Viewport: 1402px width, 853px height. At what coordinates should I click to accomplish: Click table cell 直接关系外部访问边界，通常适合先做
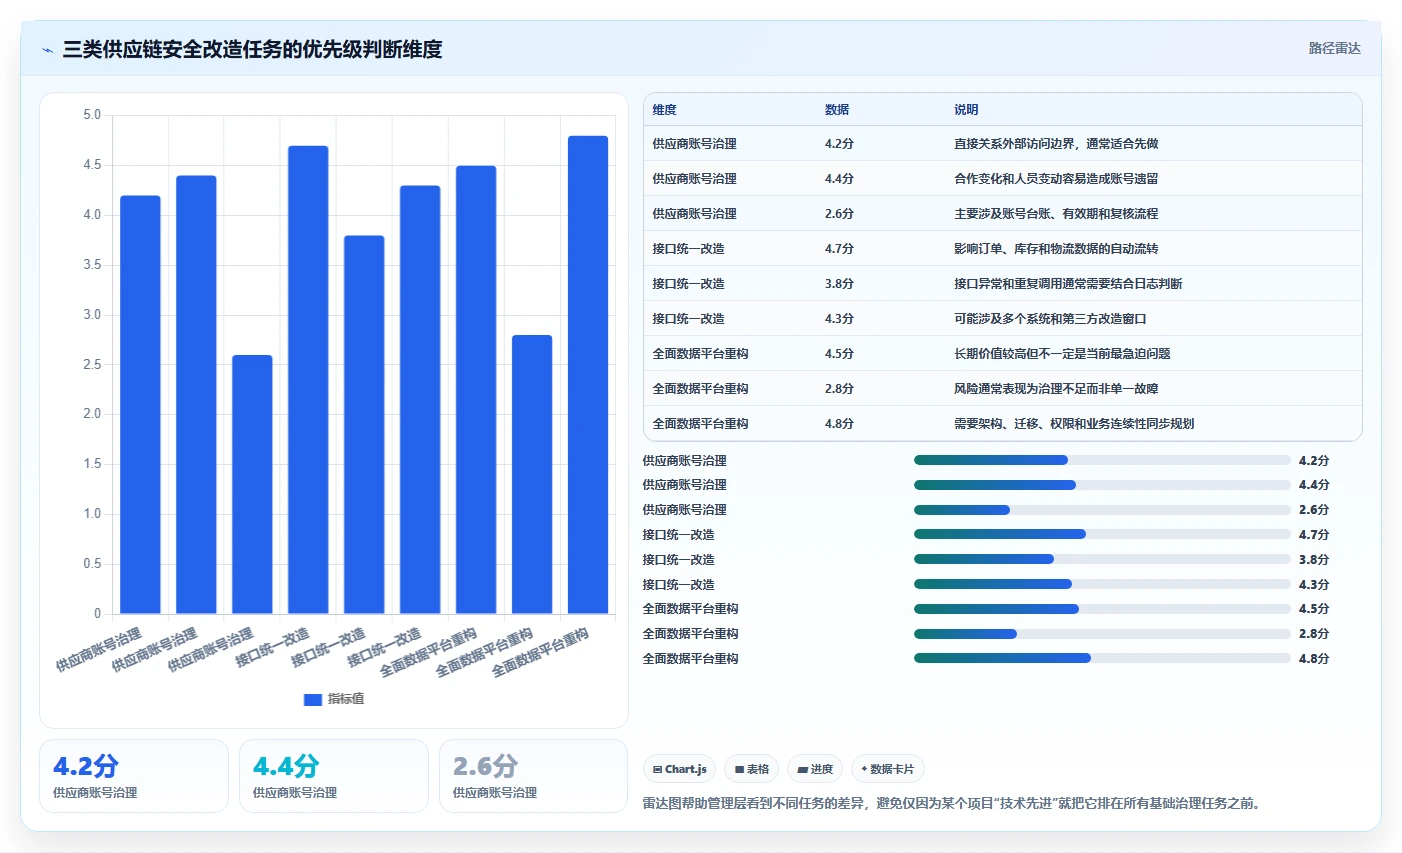[x=1056, y=144]
